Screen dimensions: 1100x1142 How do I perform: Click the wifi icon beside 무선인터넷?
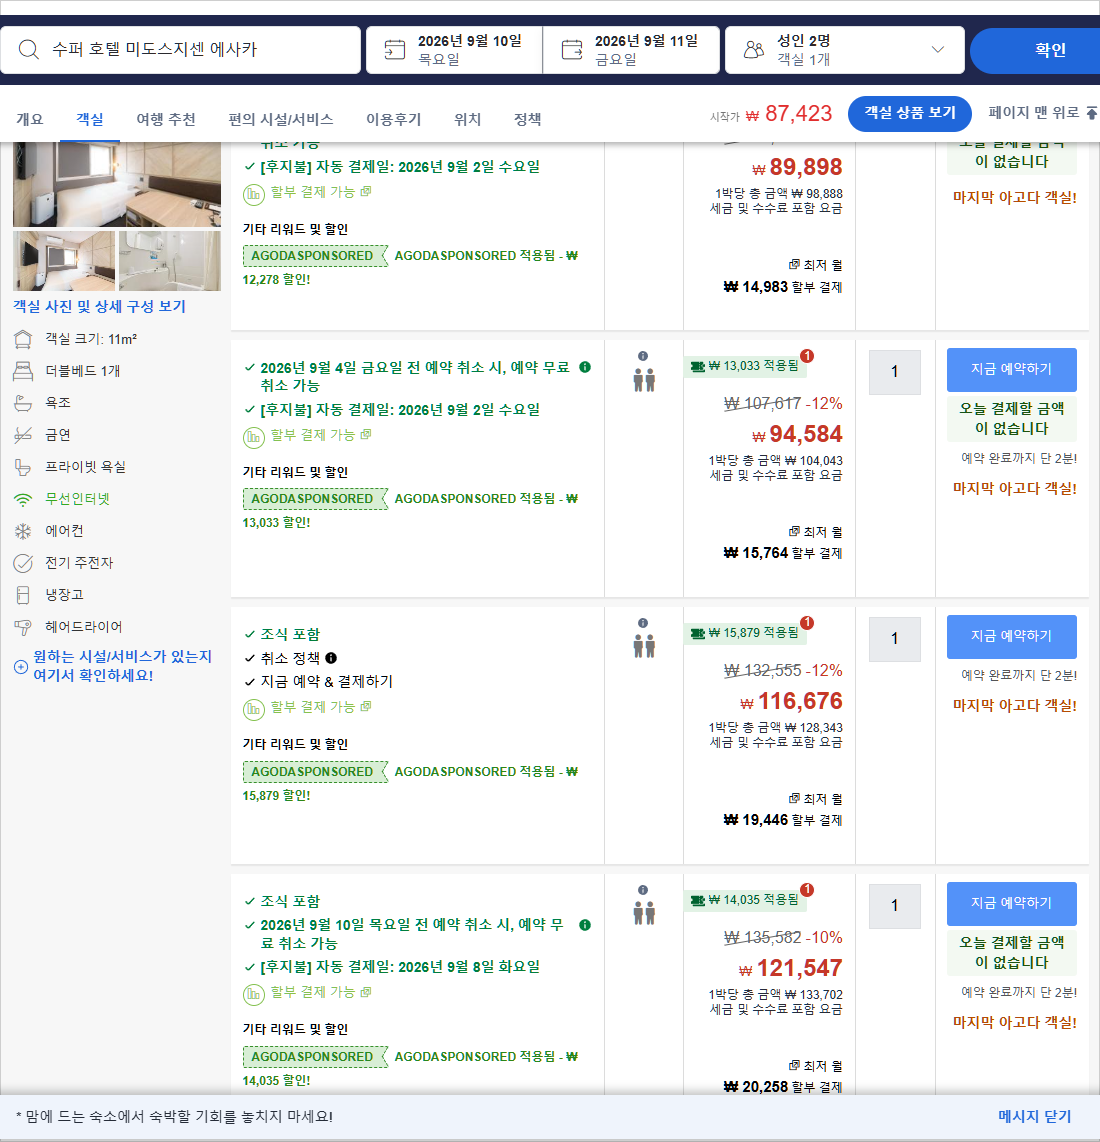click(x=23, y=500)
